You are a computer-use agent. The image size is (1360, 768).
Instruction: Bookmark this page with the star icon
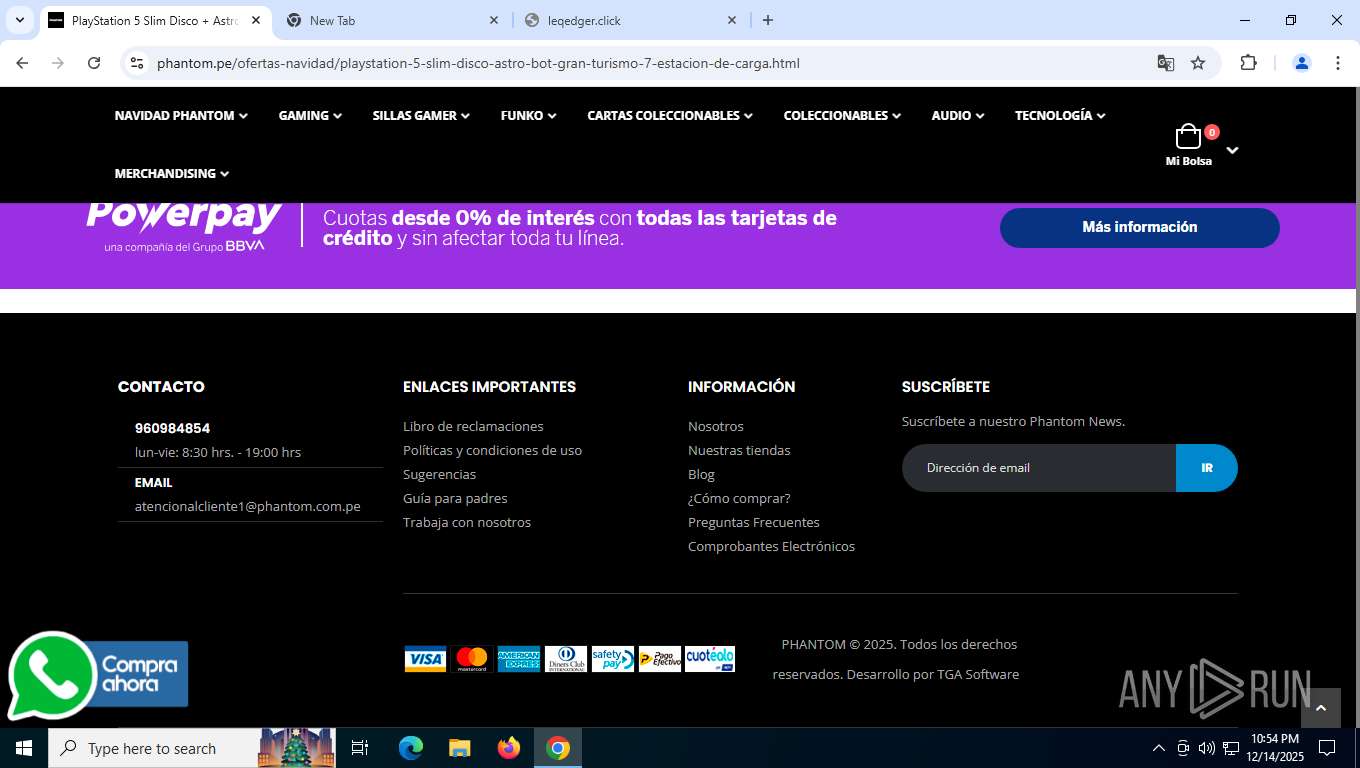(1198, 63)
